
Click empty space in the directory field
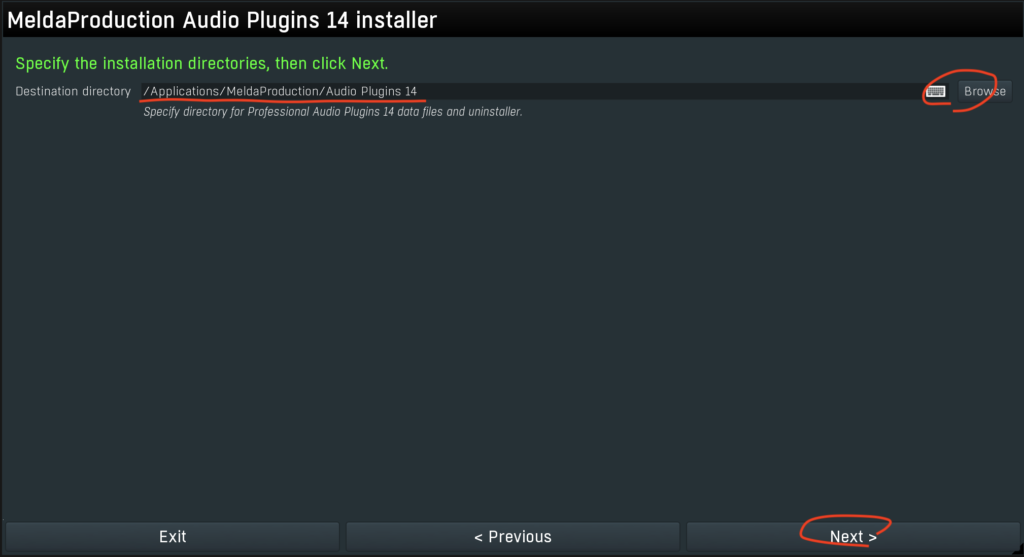tap(666, 91)
